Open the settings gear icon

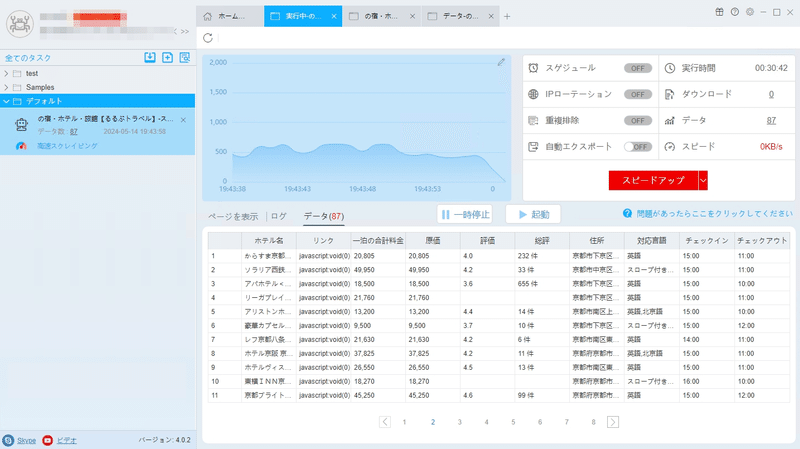tap(750, 12)
